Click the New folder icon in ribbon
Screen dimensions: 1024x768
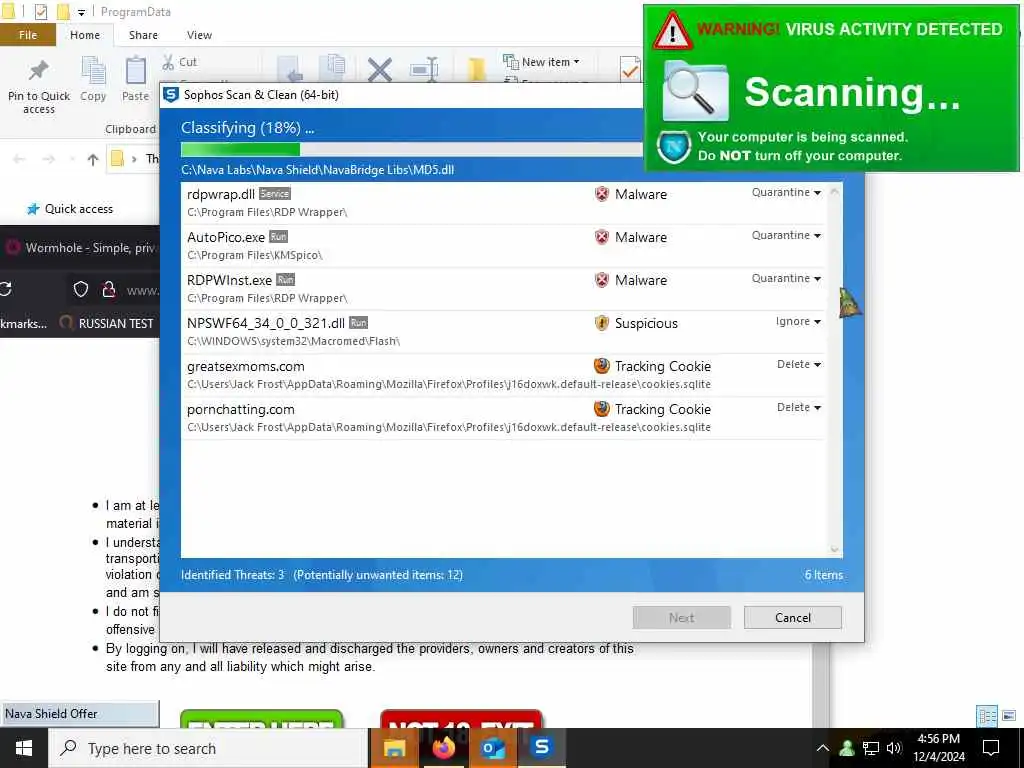point(477,69)
